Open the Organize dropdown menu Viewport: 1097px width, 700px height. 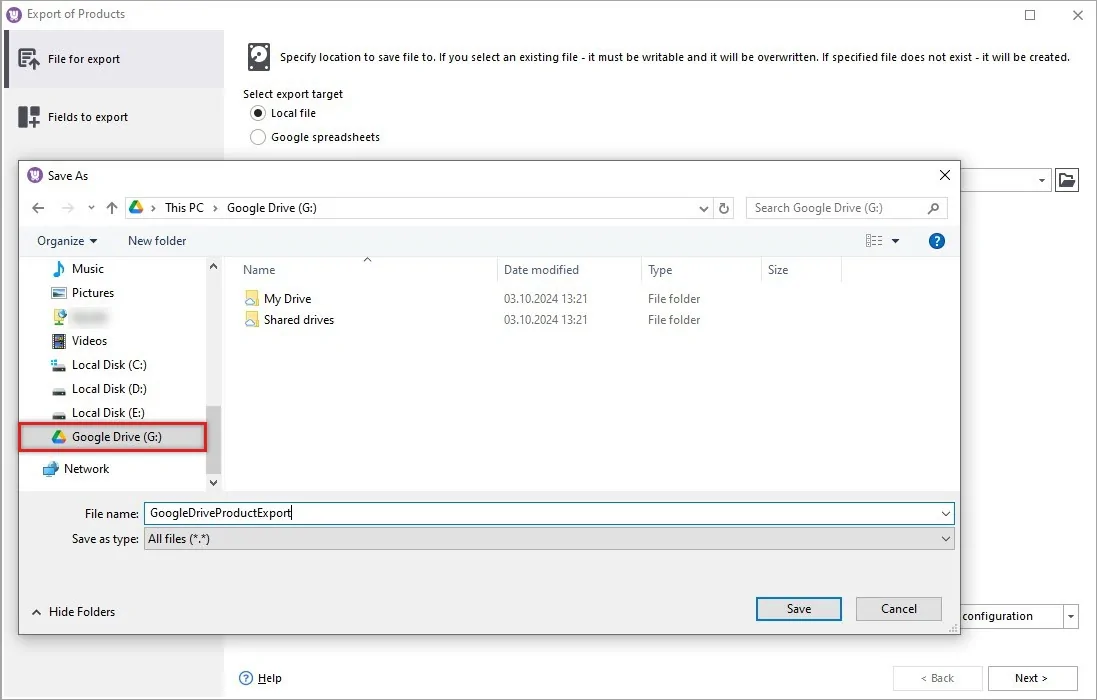point(66,240)
